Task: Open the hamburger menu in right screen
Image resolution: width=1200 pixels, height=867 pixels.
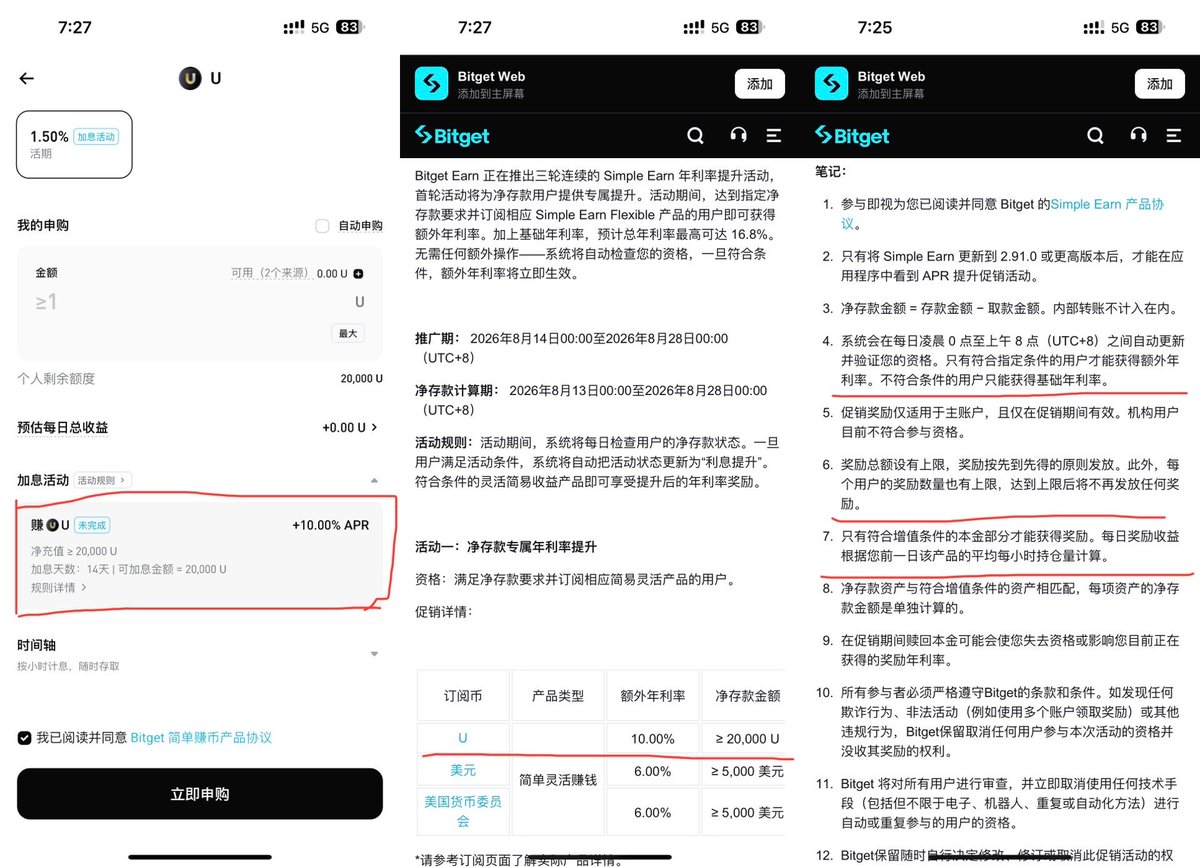Action: 1173,136
